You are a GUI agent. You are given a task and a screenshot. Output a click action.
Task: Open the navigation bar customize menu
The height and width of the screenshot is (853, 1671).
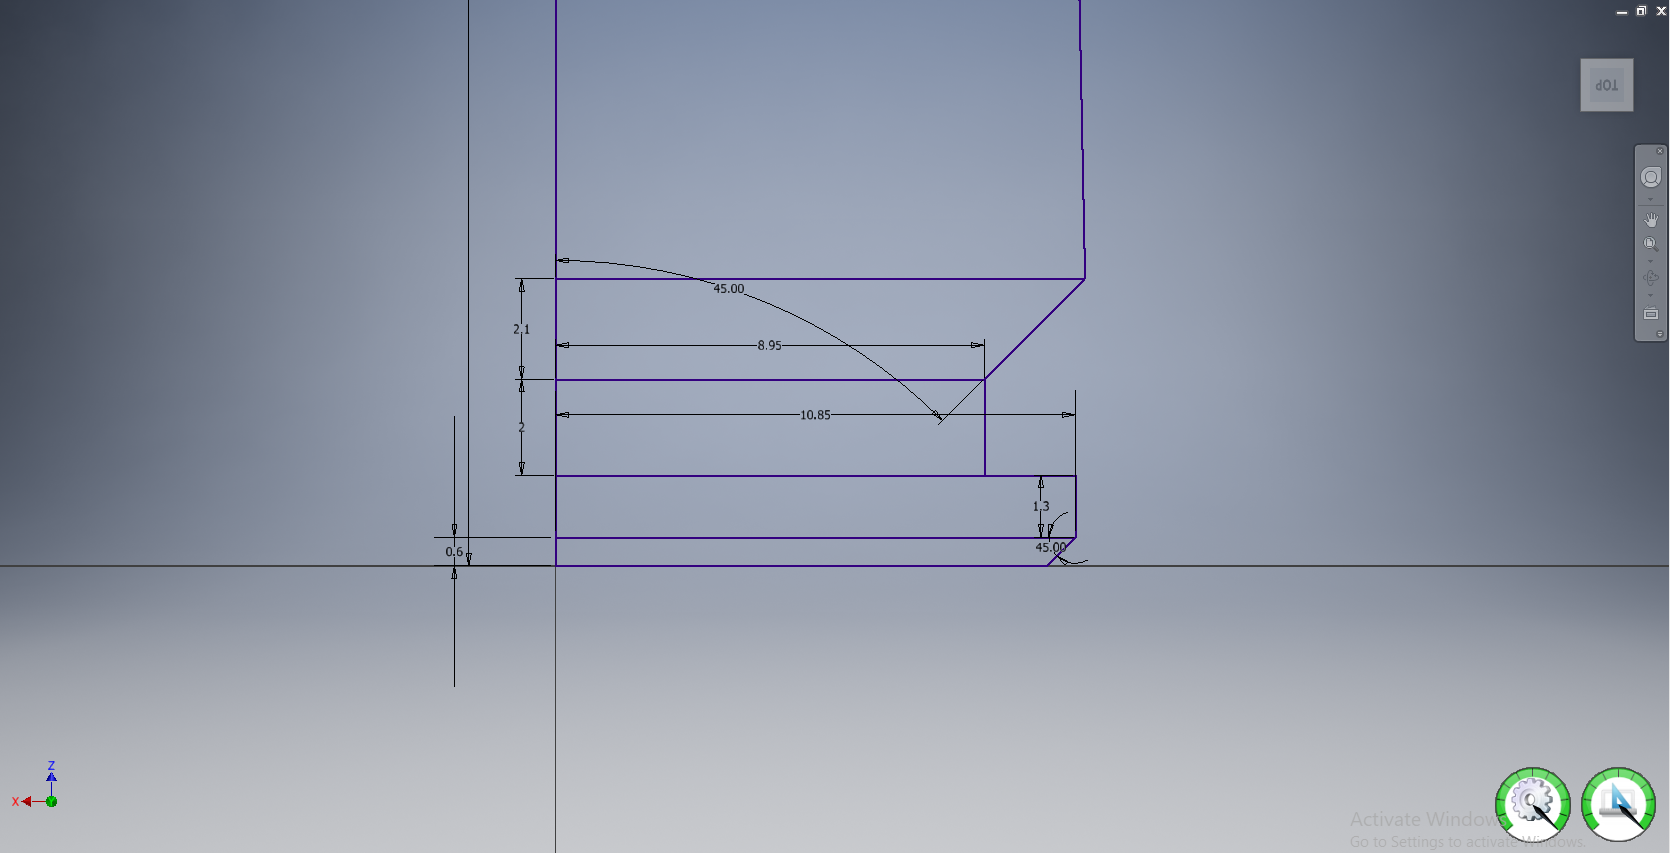[x=1659, y=334]
